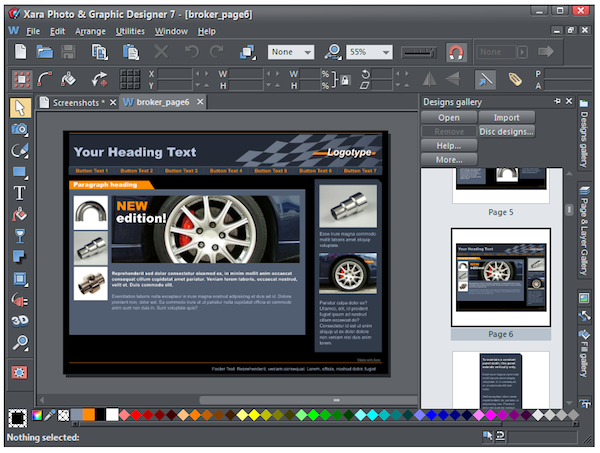This screenshot has width=600, height=453.
Task: Toggle the scale line widths button
Action: tap(485, 80)
